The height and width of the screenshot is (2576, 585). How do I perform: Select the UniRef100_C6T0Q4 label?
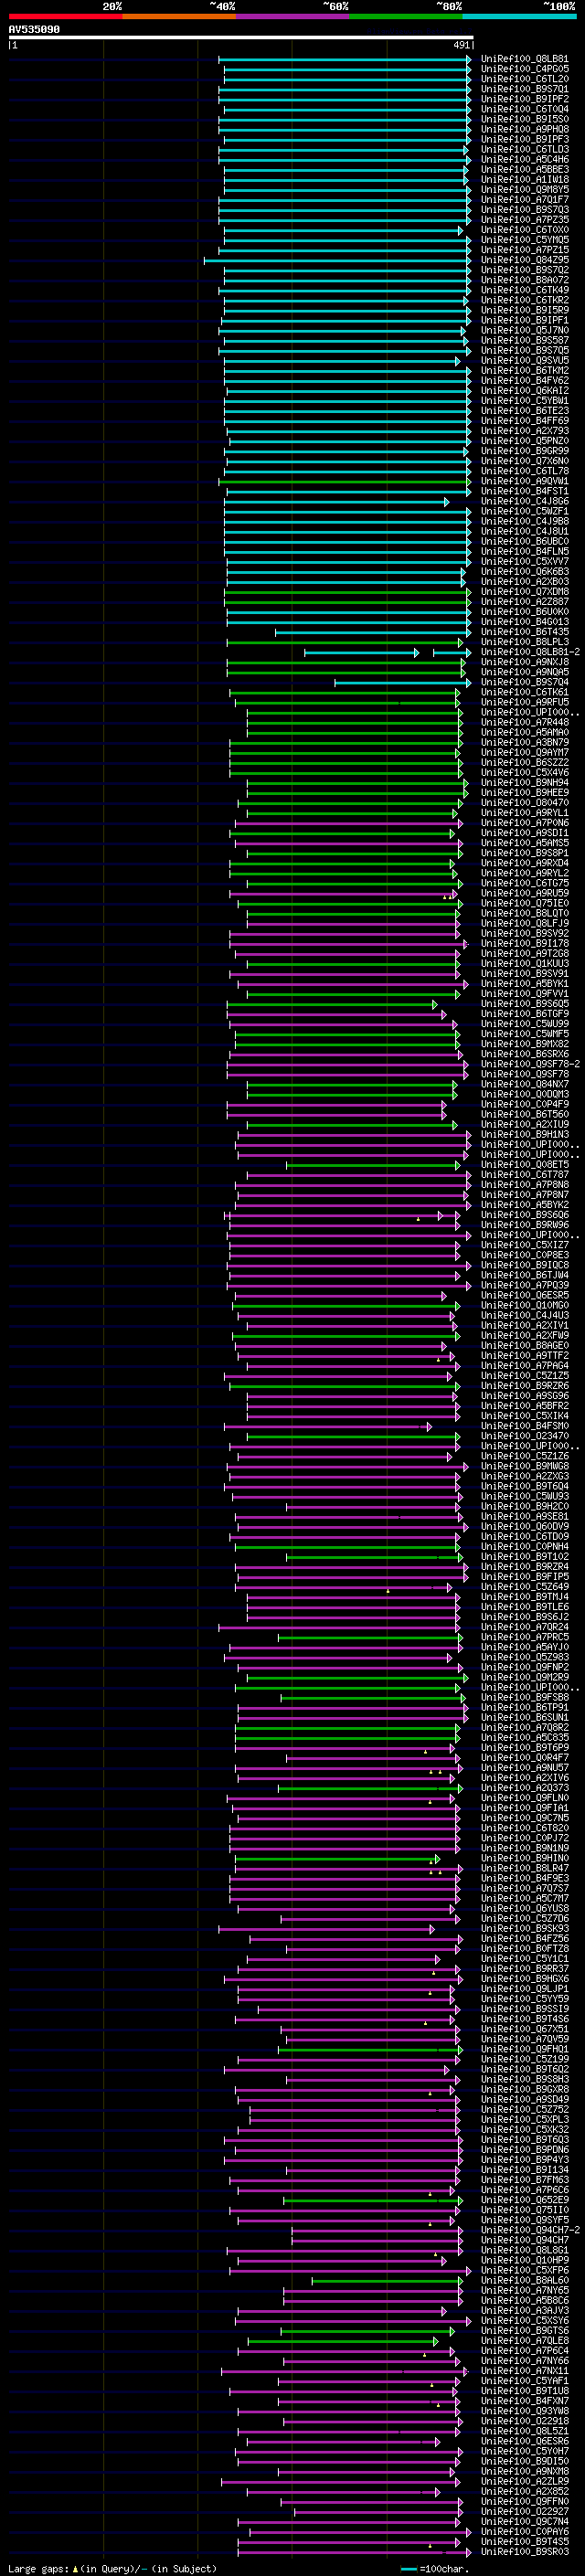pos(525,109)
